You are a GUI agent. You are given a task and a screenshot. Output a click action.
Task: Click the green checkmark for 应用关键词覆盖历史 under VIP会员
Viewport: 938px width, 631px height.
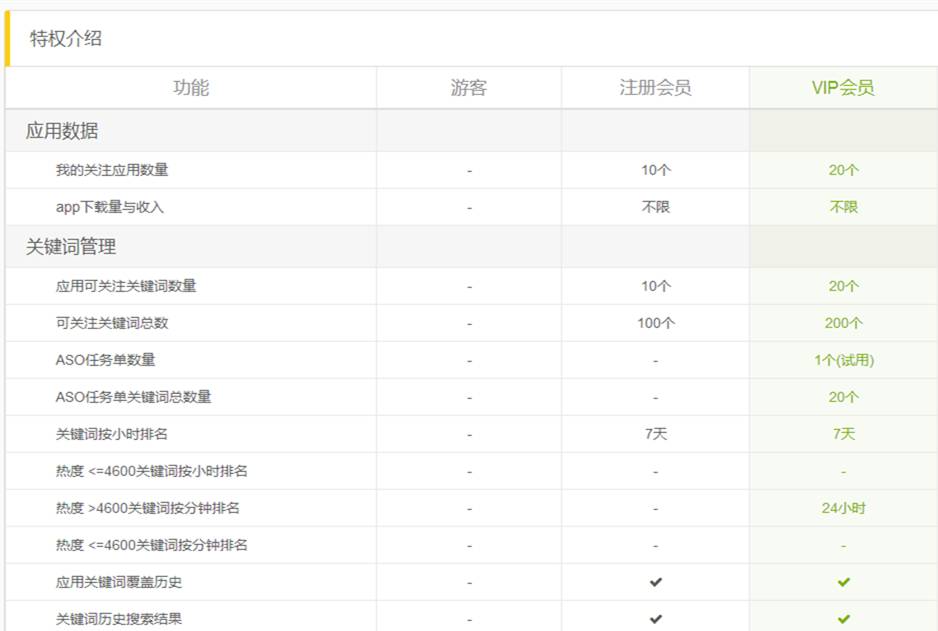843,581
